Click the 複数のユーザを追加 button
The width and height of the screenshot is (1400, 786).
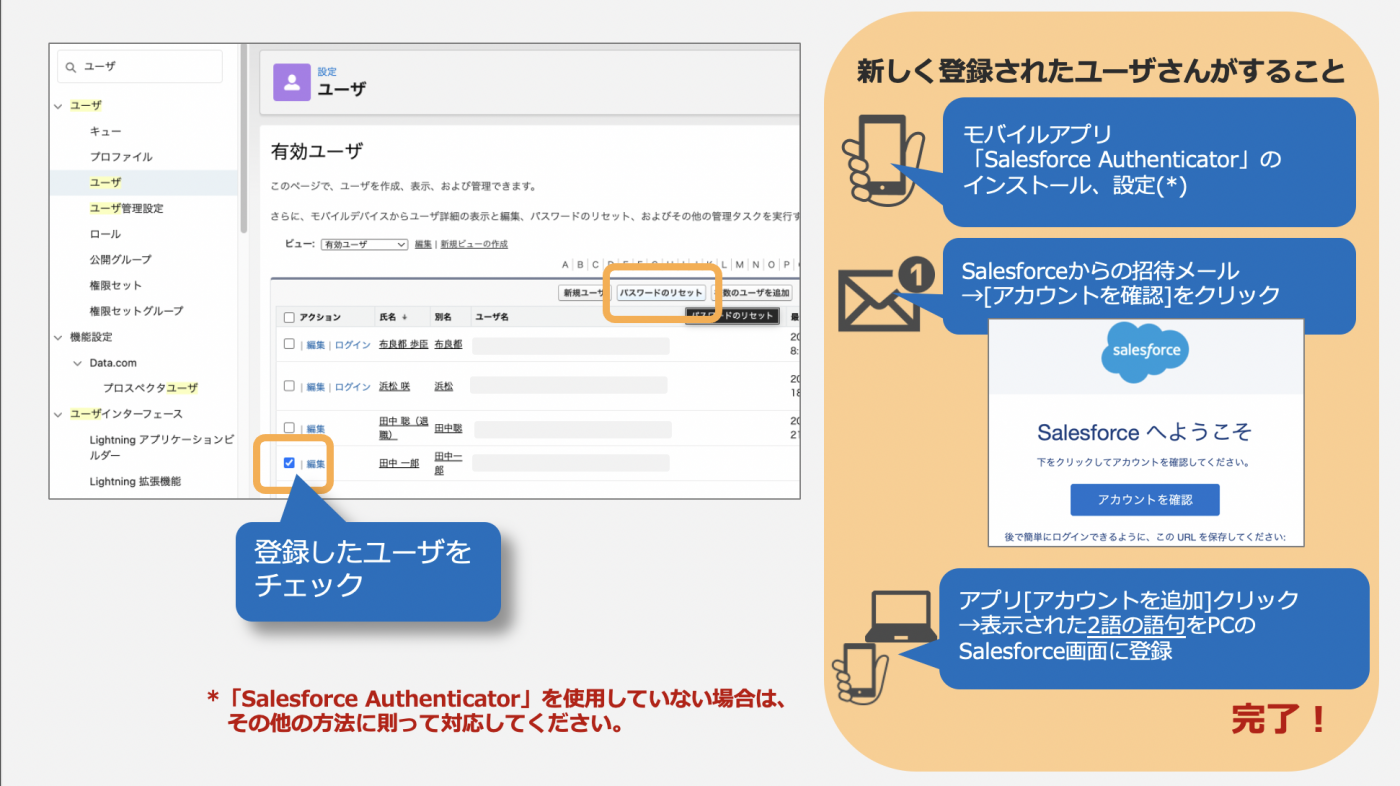pyautogui.click(x=752, y=293)
